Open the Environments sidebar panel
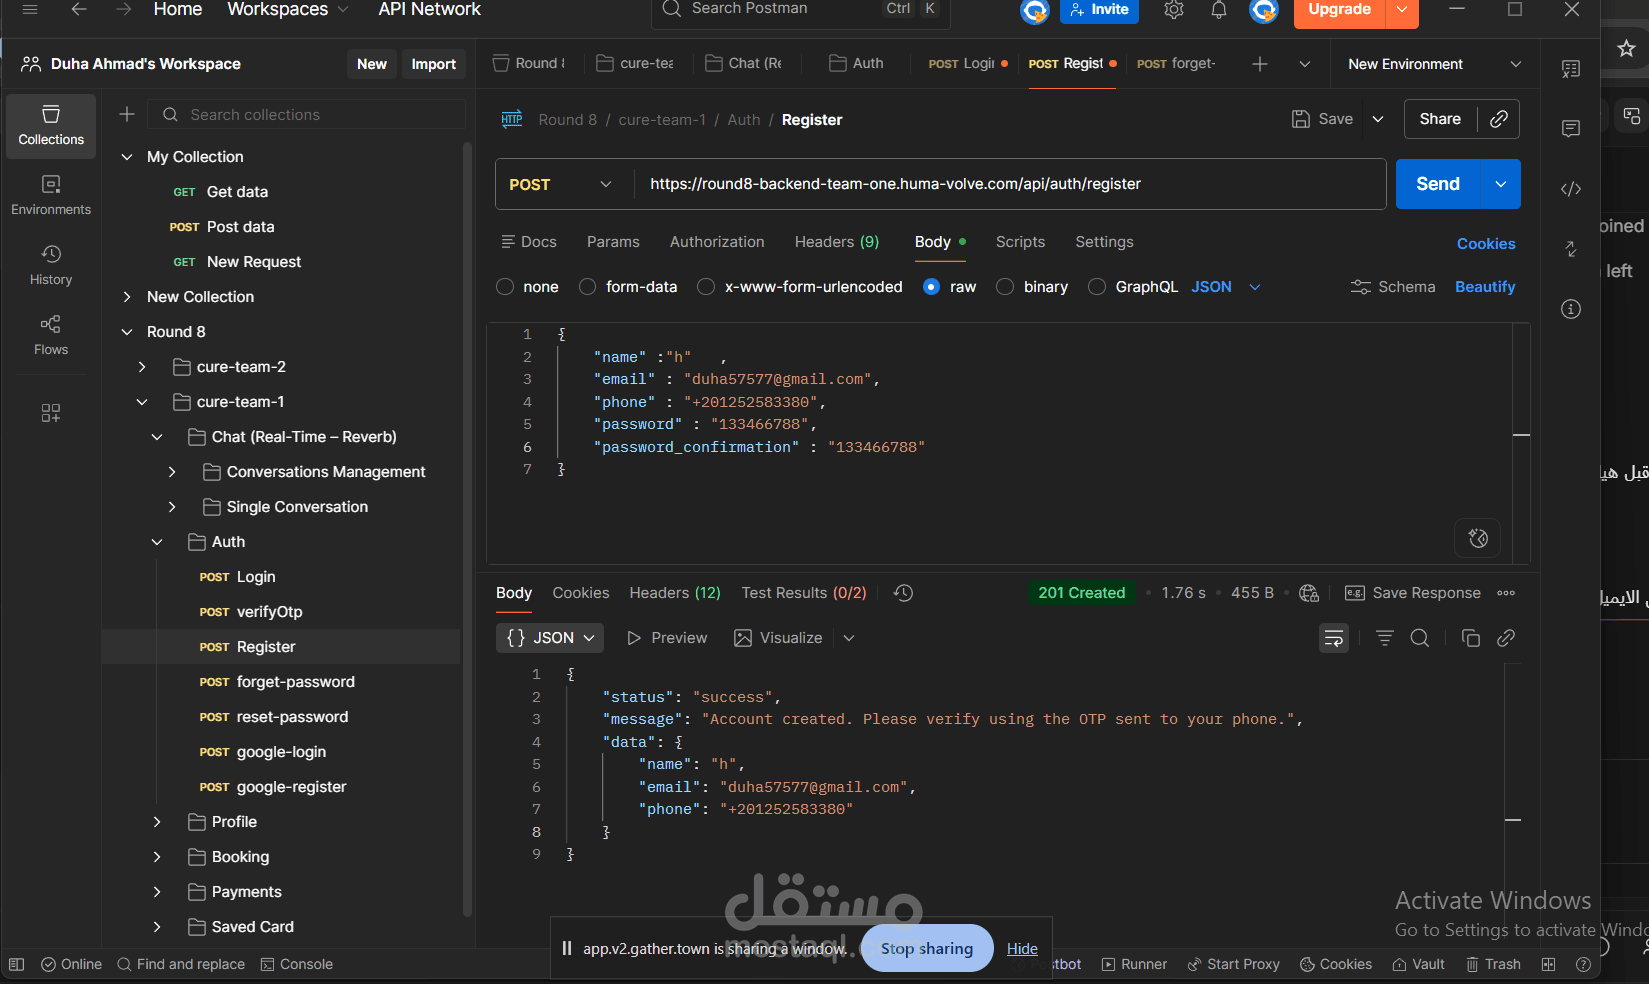This screenshot has height=984, width=1649. pos(51,196)
